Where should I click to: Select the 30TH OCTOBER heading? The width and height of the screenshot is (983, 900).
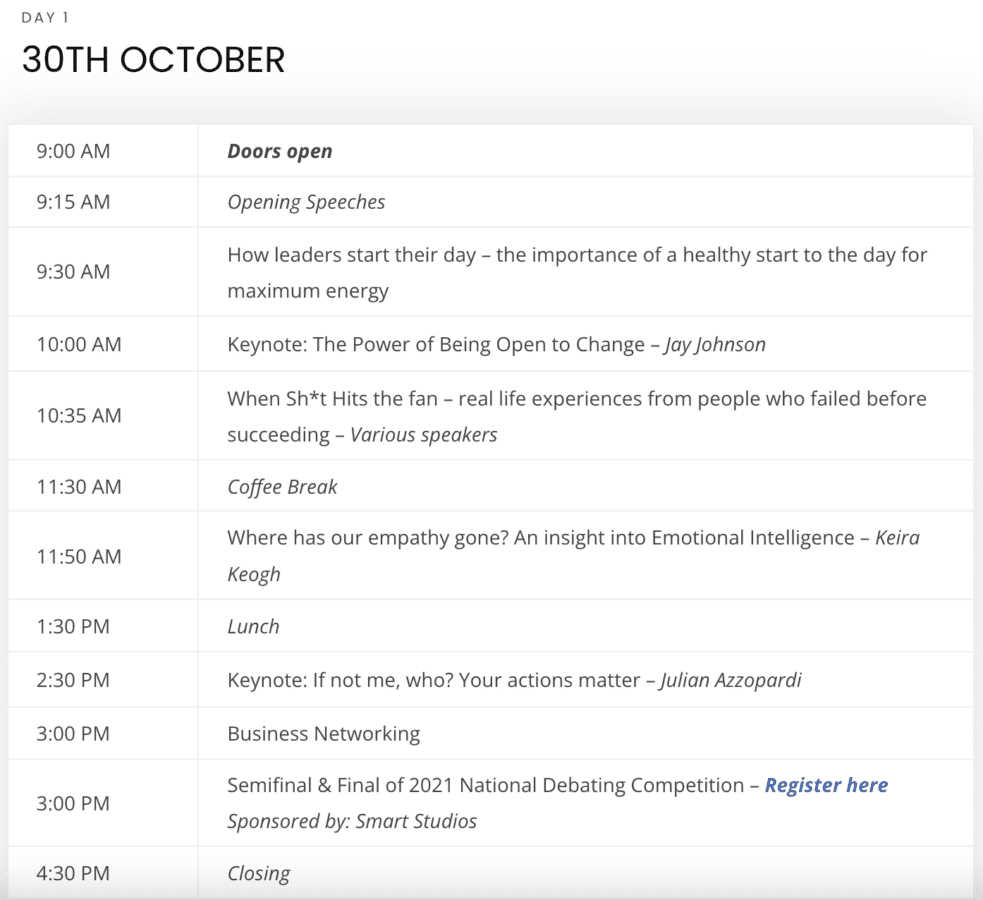pos(154,60)
